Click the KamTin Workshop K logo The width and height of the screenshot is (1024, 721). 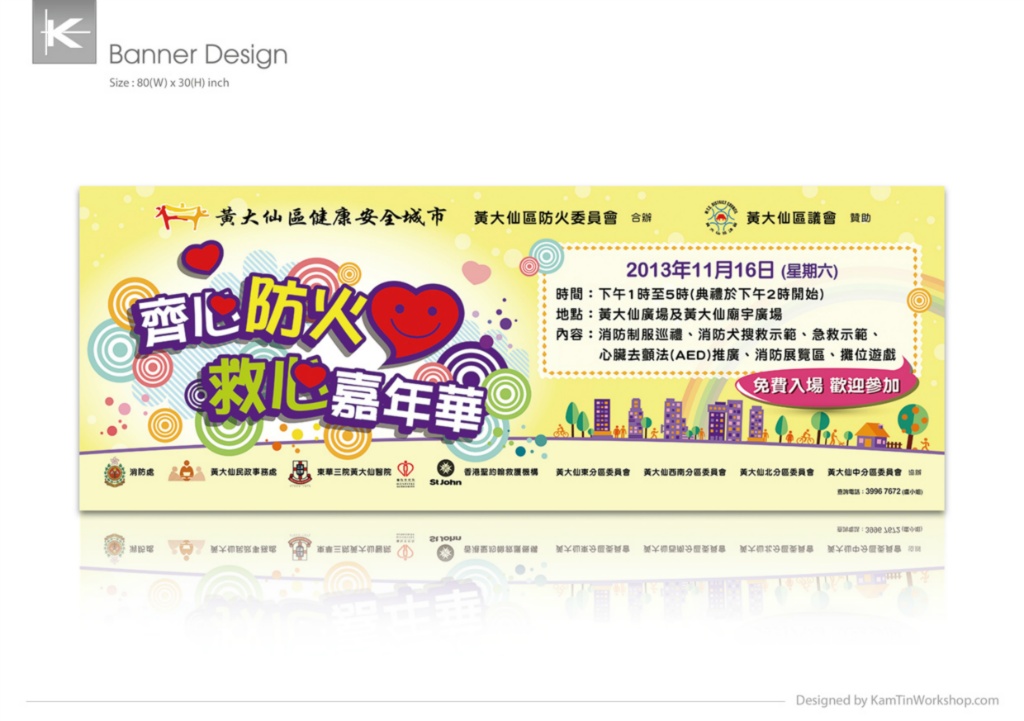pos(64,33)
